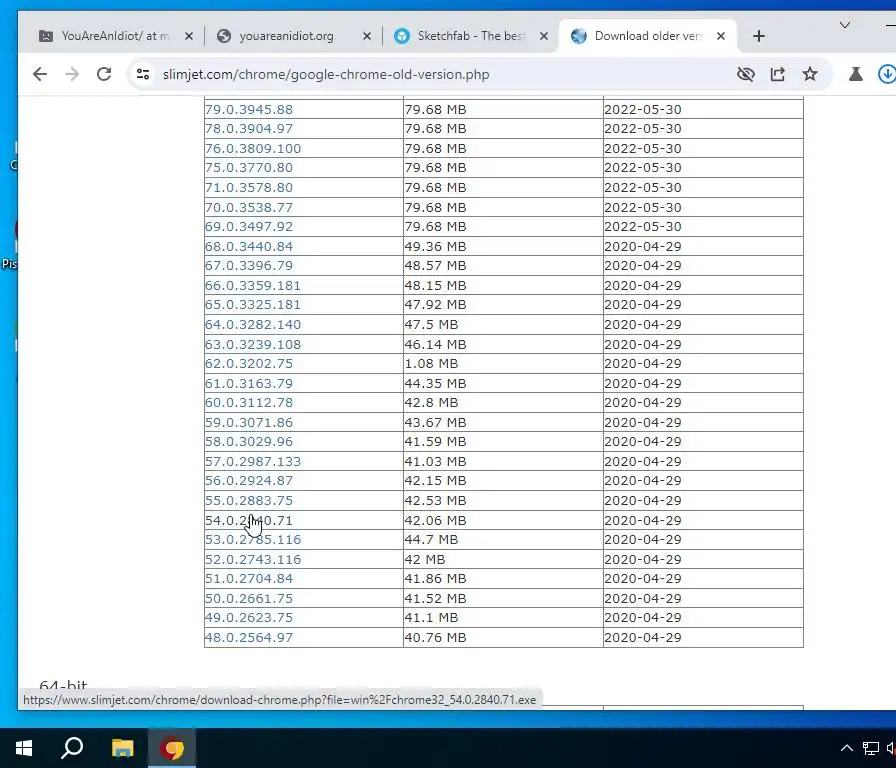This screenshot has height=768, width=896.
Task: Close the youareanidiot.org tab
Action: [367, 36]
